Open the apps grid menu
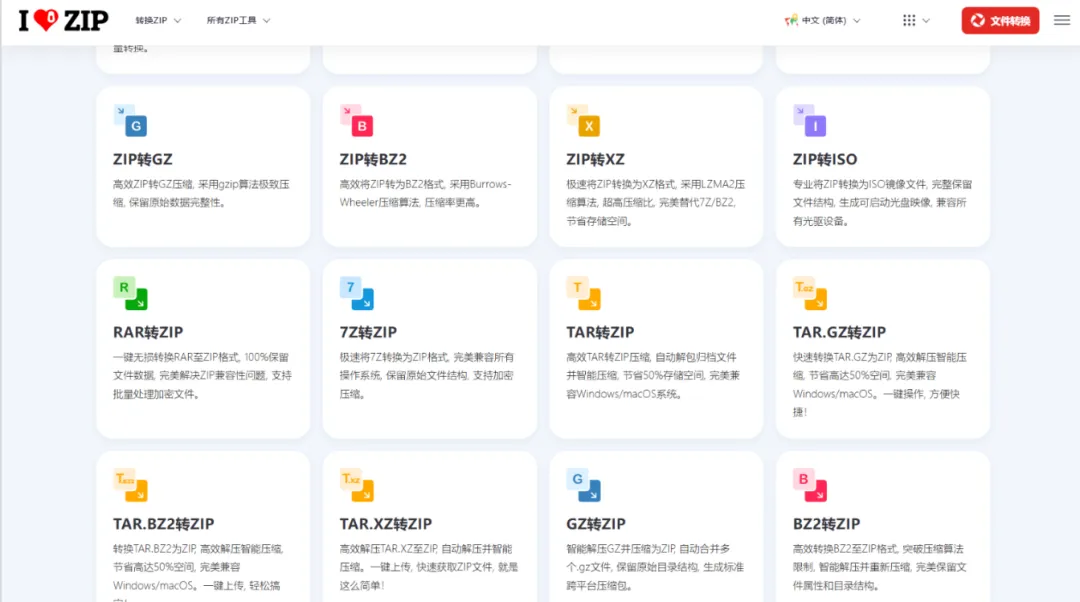This screenshot has width=1080, height=602. tap(916, 21)
